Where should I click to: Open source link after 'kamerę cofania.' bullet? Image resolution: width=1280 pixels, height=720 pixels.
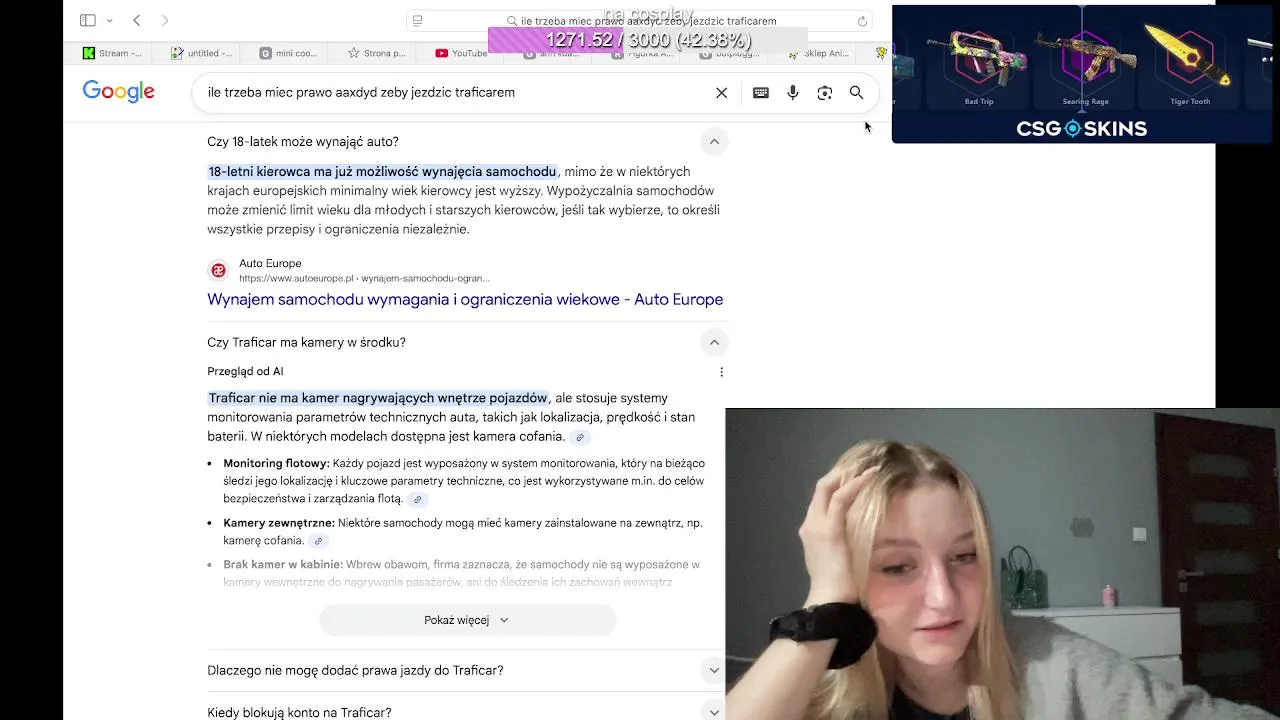[318, 541]
